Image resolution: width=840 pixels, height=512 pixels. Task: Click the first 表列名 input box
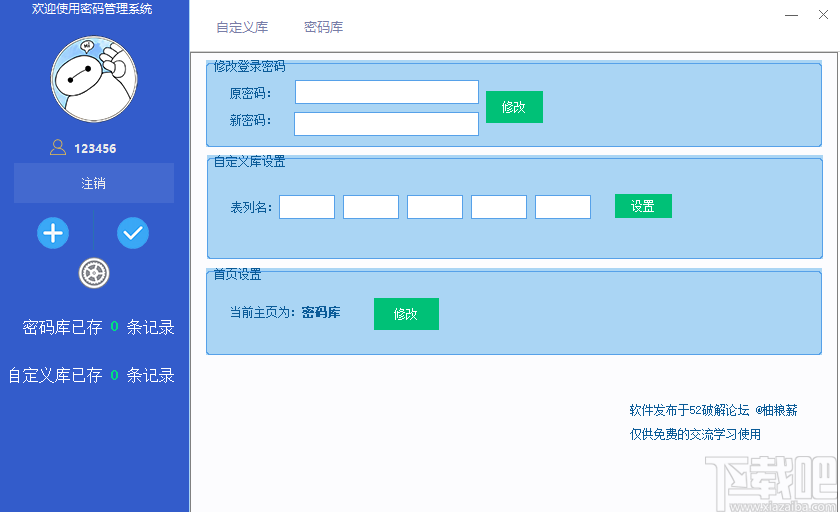coord(307,207)
